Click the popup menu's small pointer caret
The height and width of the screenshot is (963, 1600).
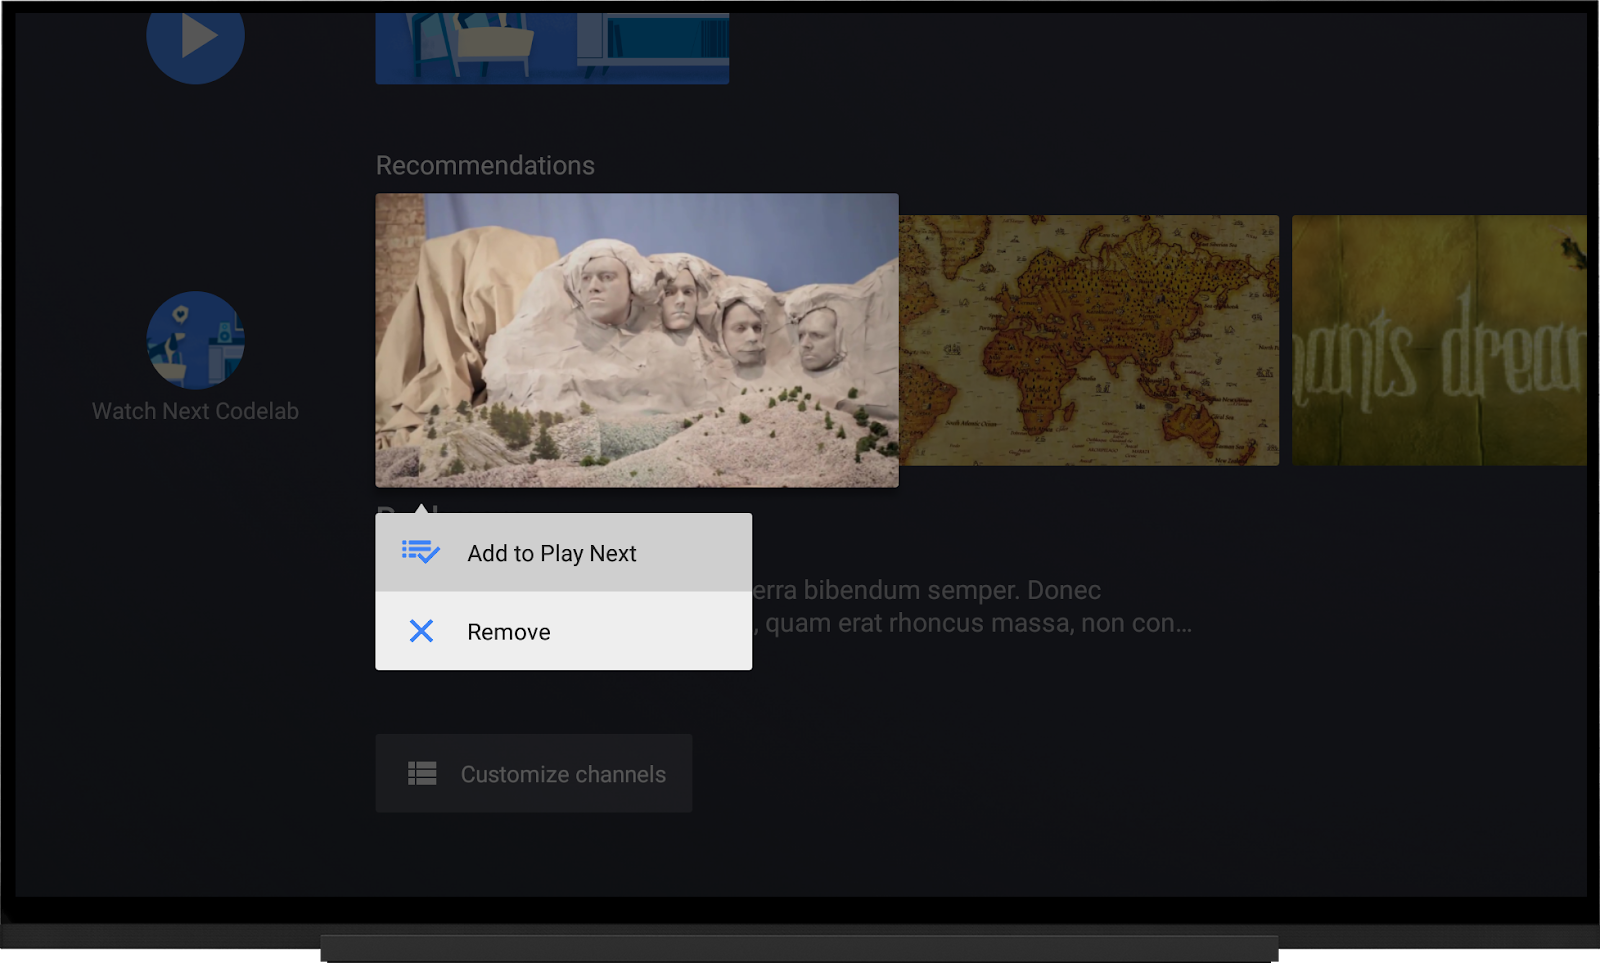[422, 508]
